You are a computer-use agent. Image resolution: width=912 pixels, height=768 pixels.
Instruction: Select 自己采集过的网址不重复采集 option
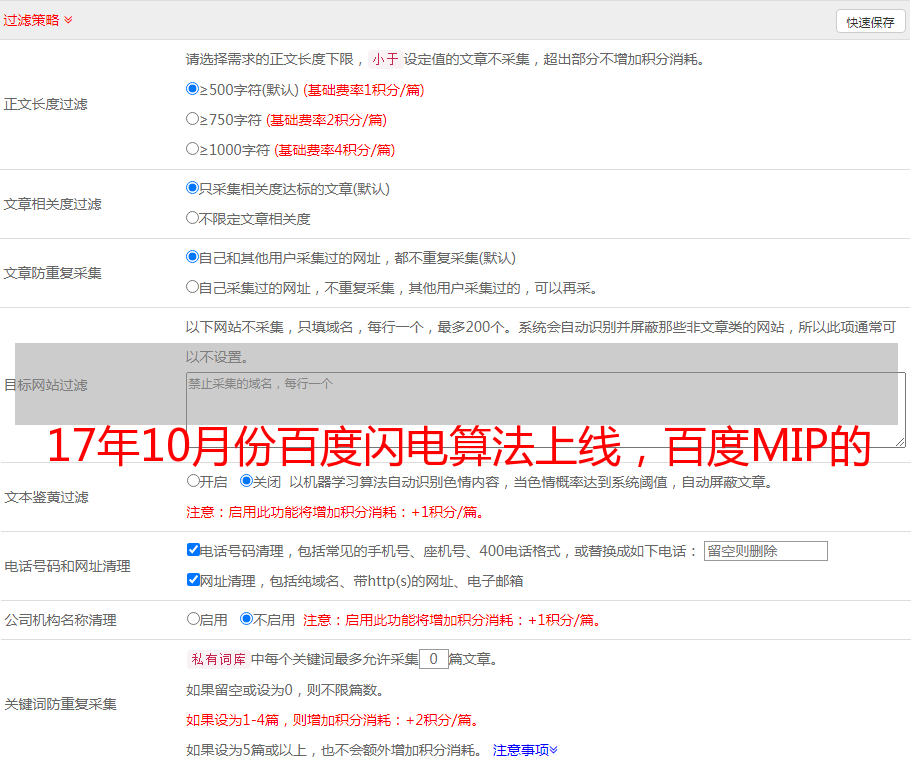pyautogui.click(x=193, y=287)
